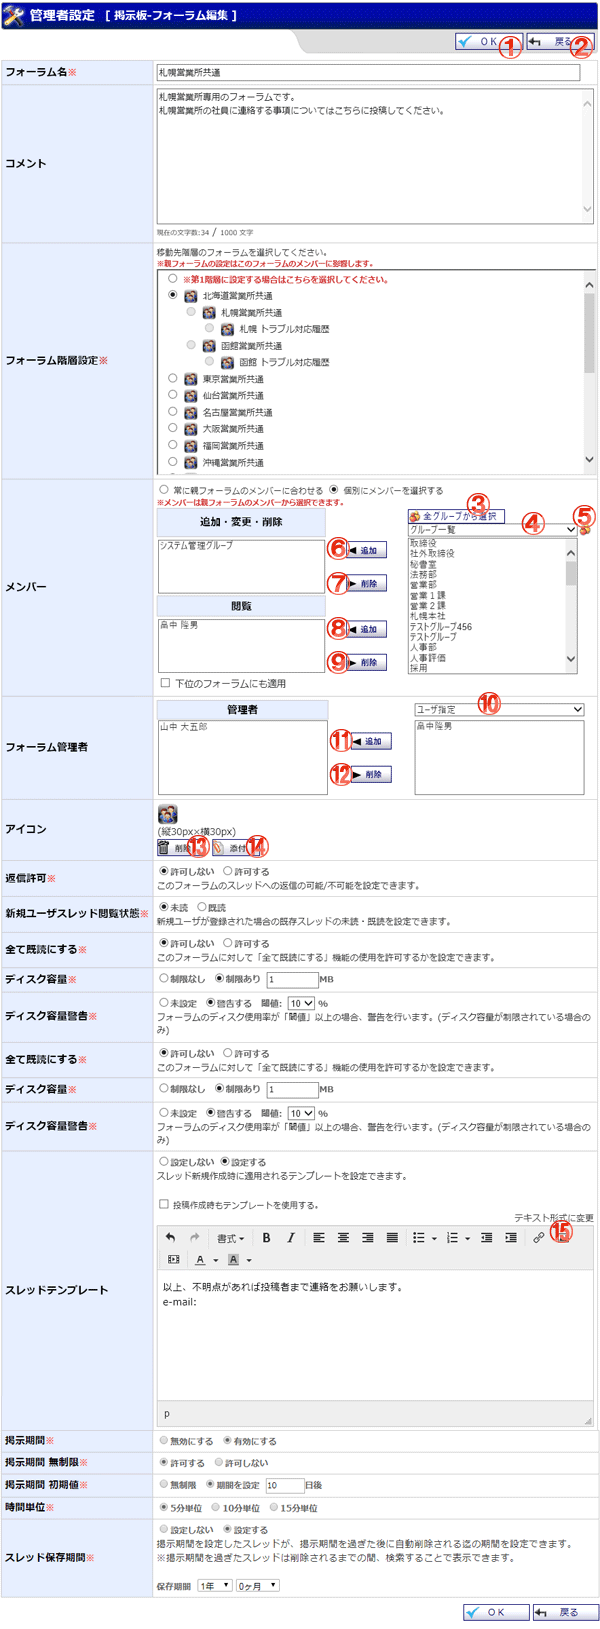Viewport: 600px width, 1629px height.
Task: Click the forum icon next to 沖縄営業所共通
Action: [190, 463]
